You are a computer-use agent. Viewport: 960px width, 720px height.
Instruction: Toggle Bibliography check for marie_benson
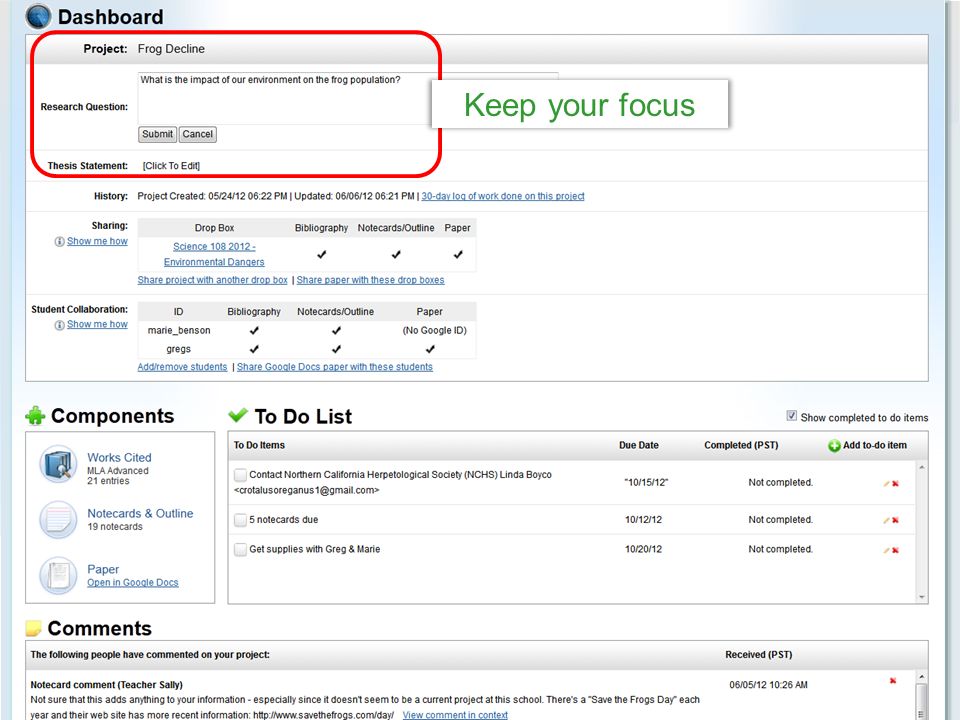pyautogui.click(x=254, y=331)
